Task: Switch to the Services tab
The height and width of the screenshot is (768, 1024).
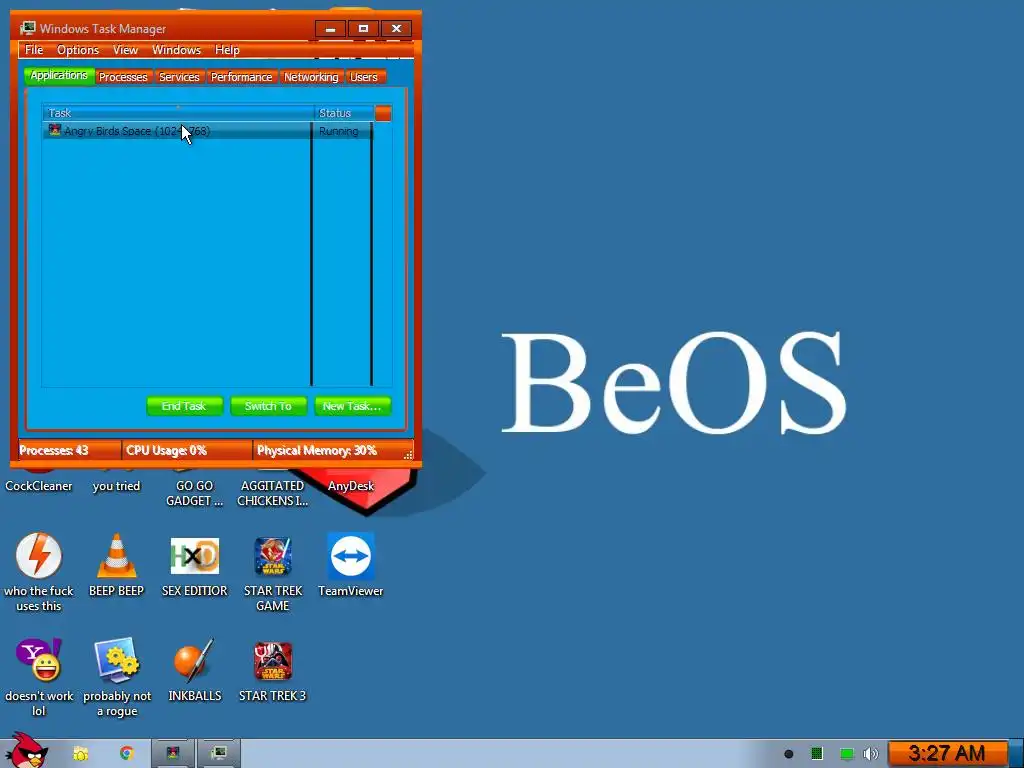Action: [179, 77]
